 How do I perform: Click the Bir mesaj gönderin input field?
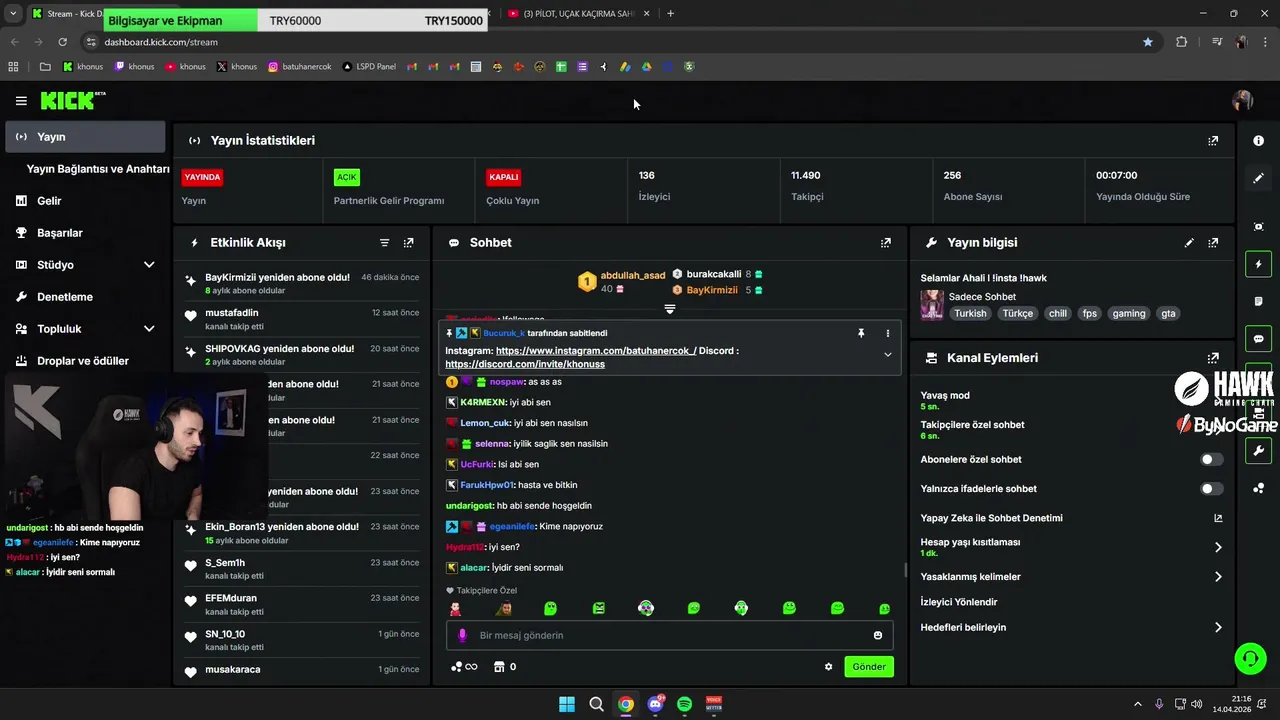point(670,635)
